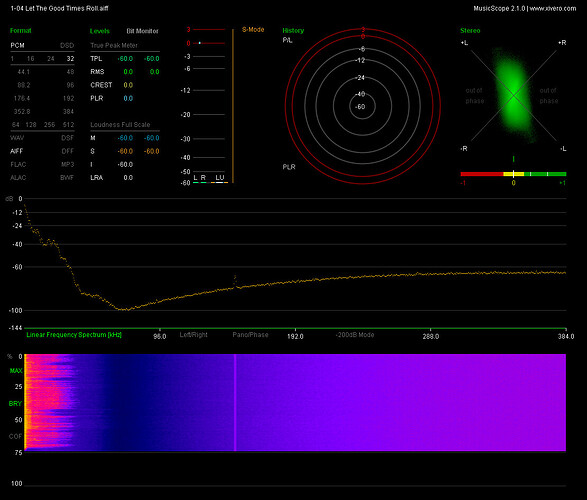Screen dimensions: 587x500
Task: Select the 44.1 sample rate value
Action: (x=24, y=72)
